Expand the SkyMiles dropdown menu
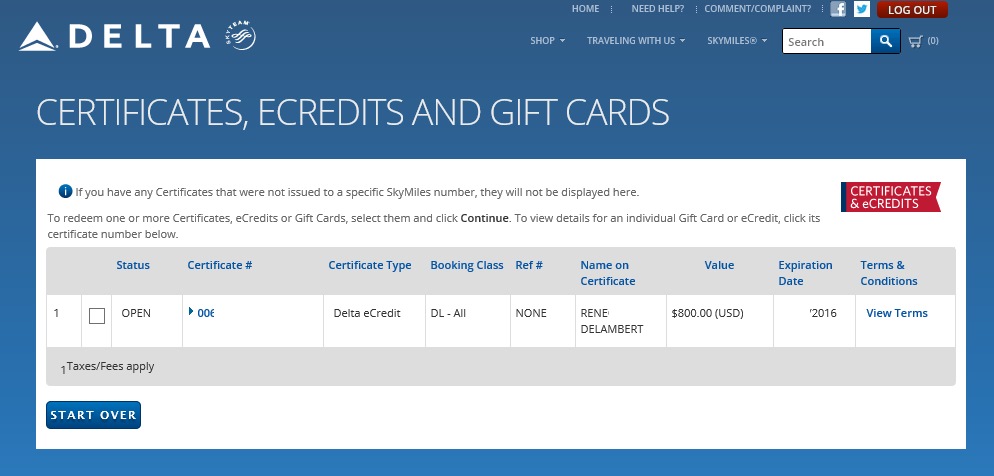The width and height of the screenshot is (994, 476). [x=737, y=41]
